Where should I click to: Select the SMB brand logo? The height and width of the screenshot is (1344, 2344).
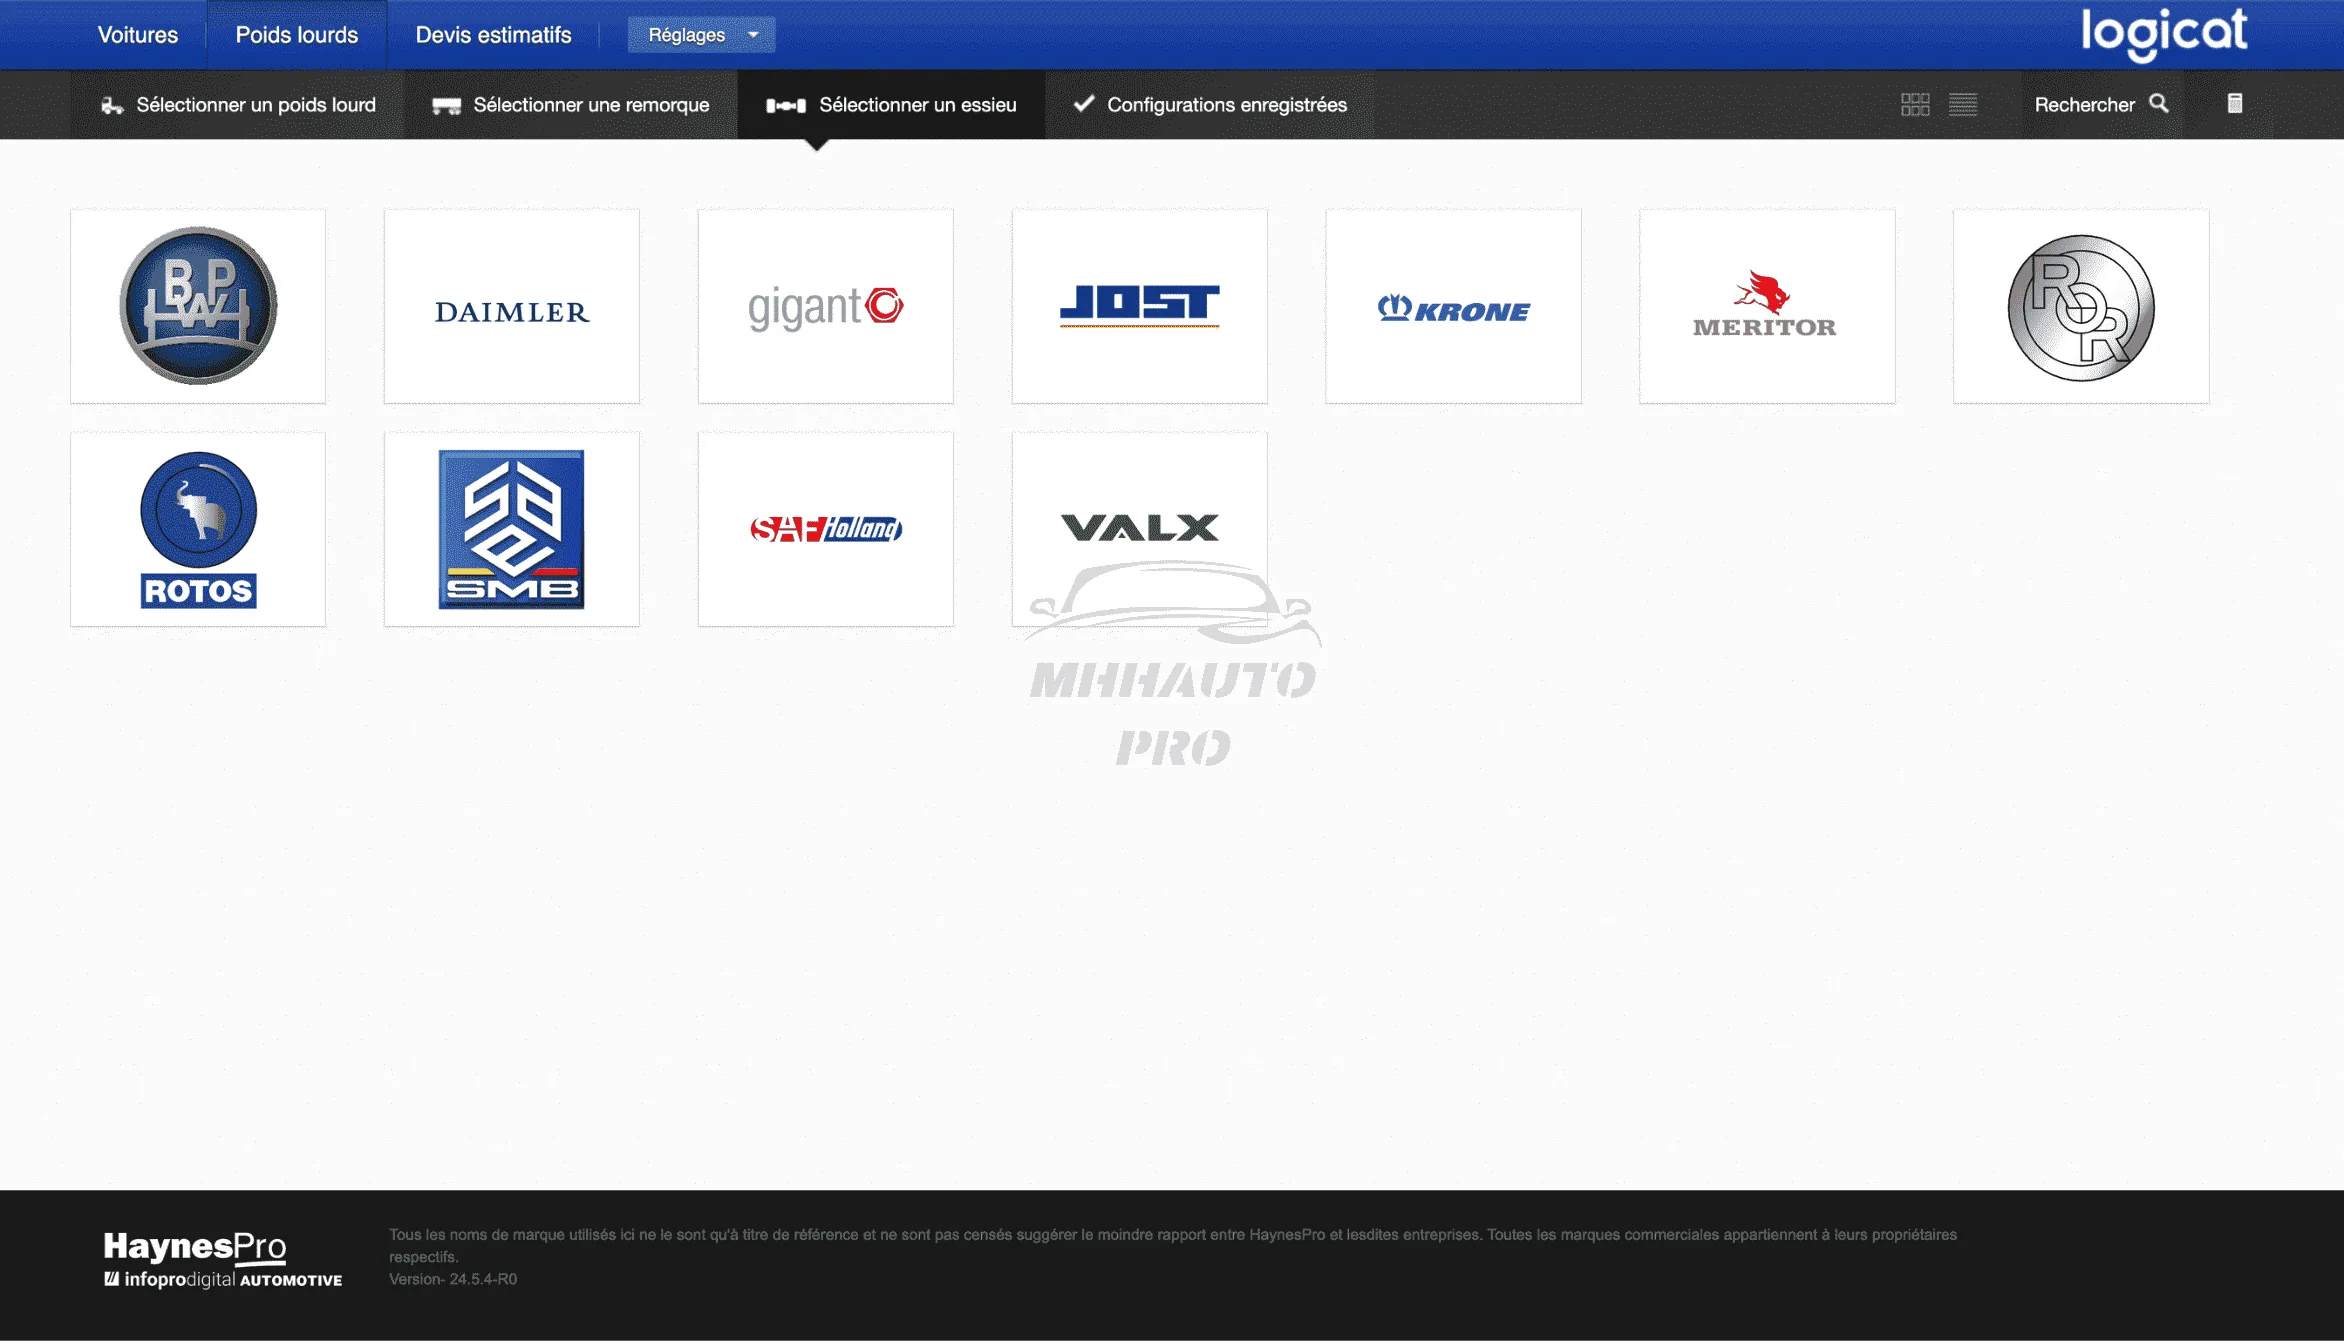pyautogui.click(x=512, y=529)
